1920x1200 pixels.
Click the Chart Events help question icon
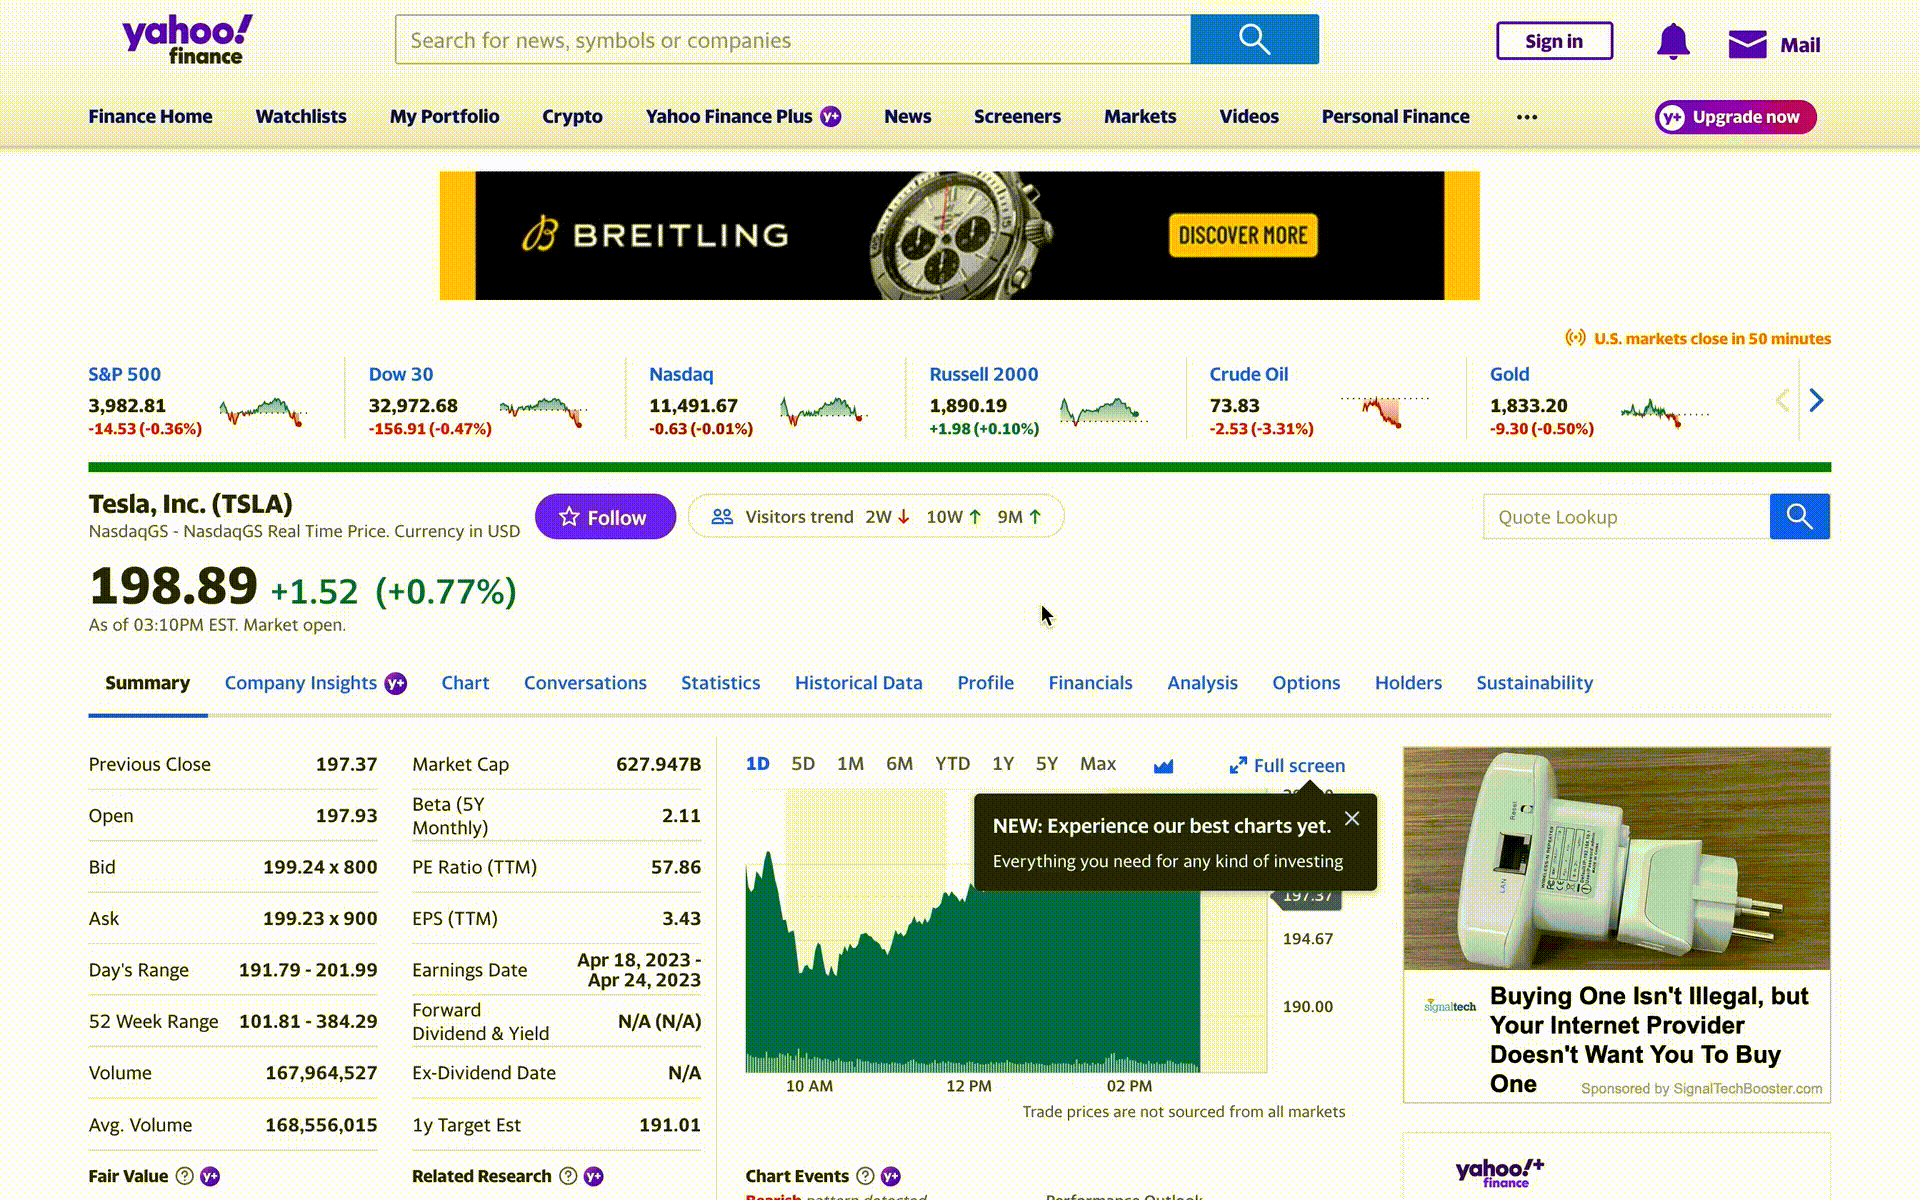(x=865, y=1176)
